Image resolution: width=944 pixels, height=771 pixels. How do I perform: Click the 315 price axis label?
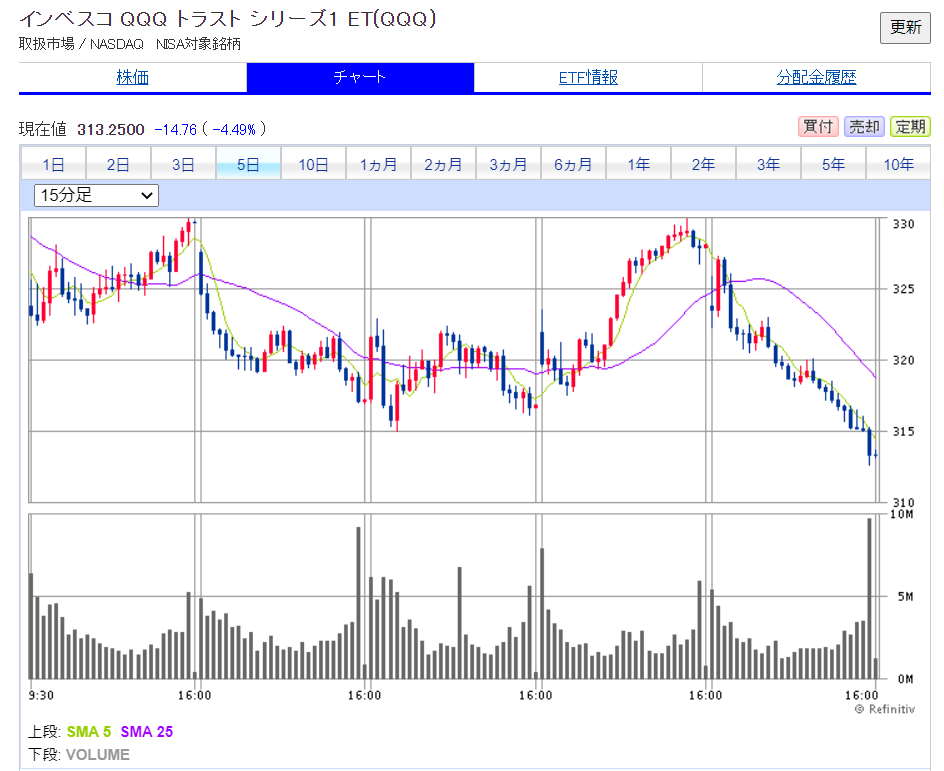click(x=903, y=432)
